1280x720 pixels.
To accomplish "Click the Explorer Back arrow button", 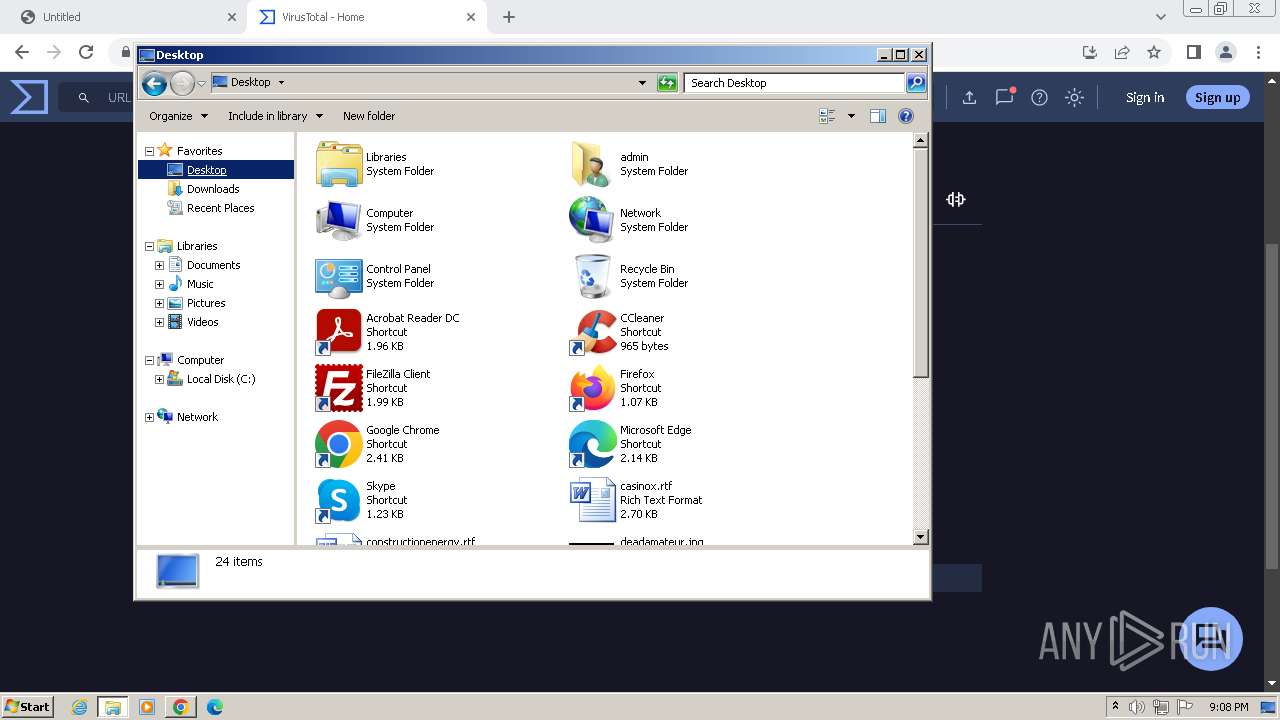I will pos(154,83).
